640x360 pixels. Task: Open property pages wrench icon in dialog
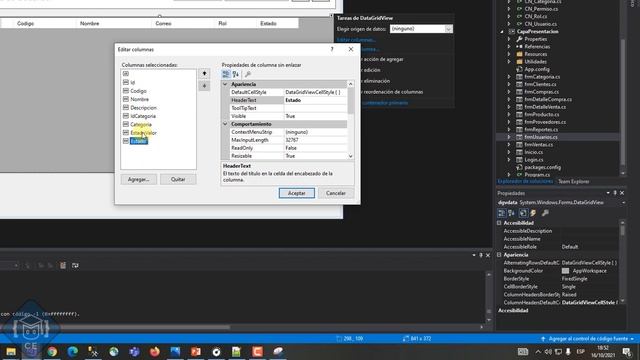pyautogui.click(x=248, y=74)
